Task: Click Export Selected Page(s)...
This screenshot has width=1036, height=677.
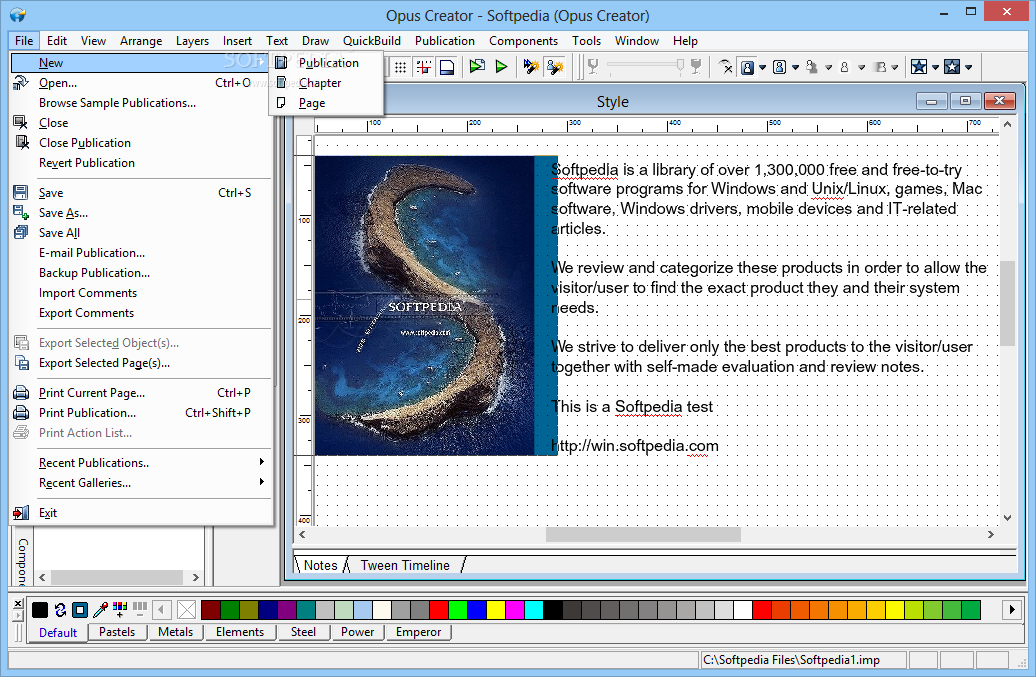Action: click(141, 363)
